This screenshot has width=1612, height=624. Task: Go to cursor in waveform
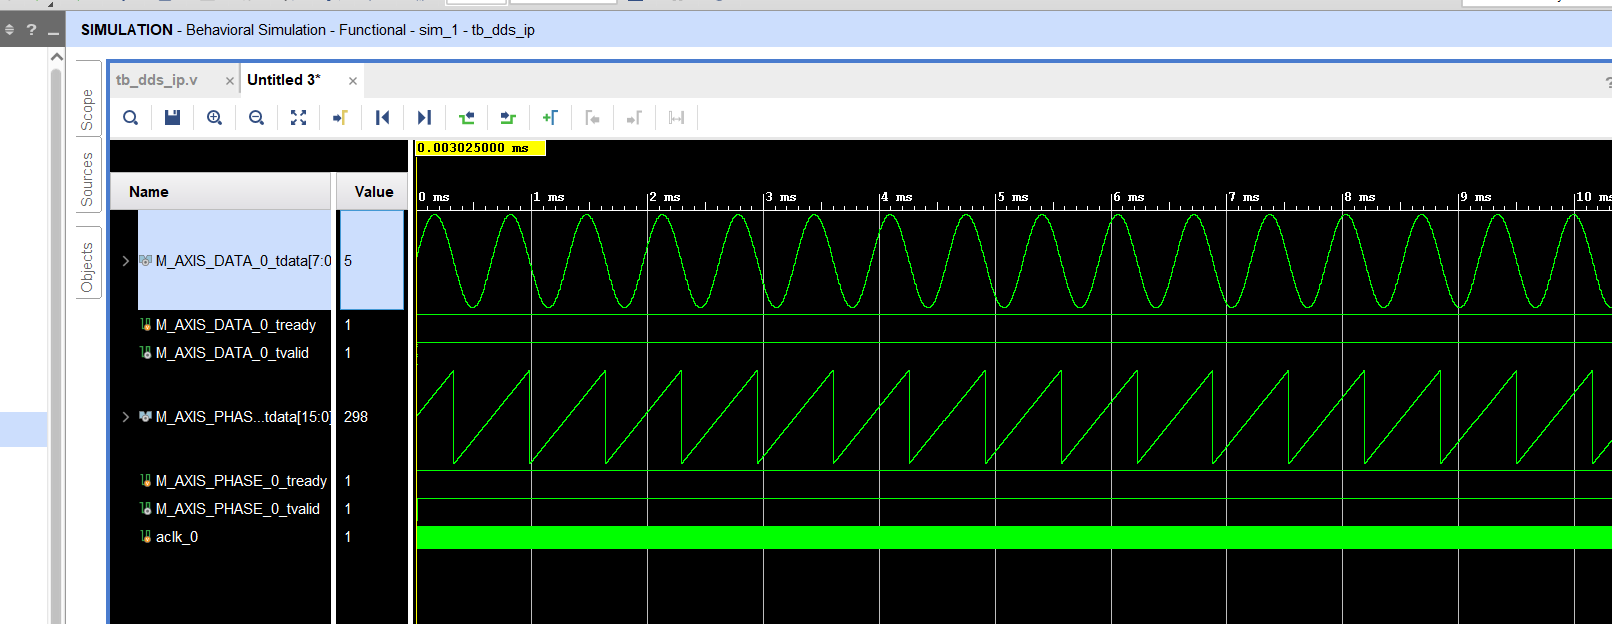(340, 118)
